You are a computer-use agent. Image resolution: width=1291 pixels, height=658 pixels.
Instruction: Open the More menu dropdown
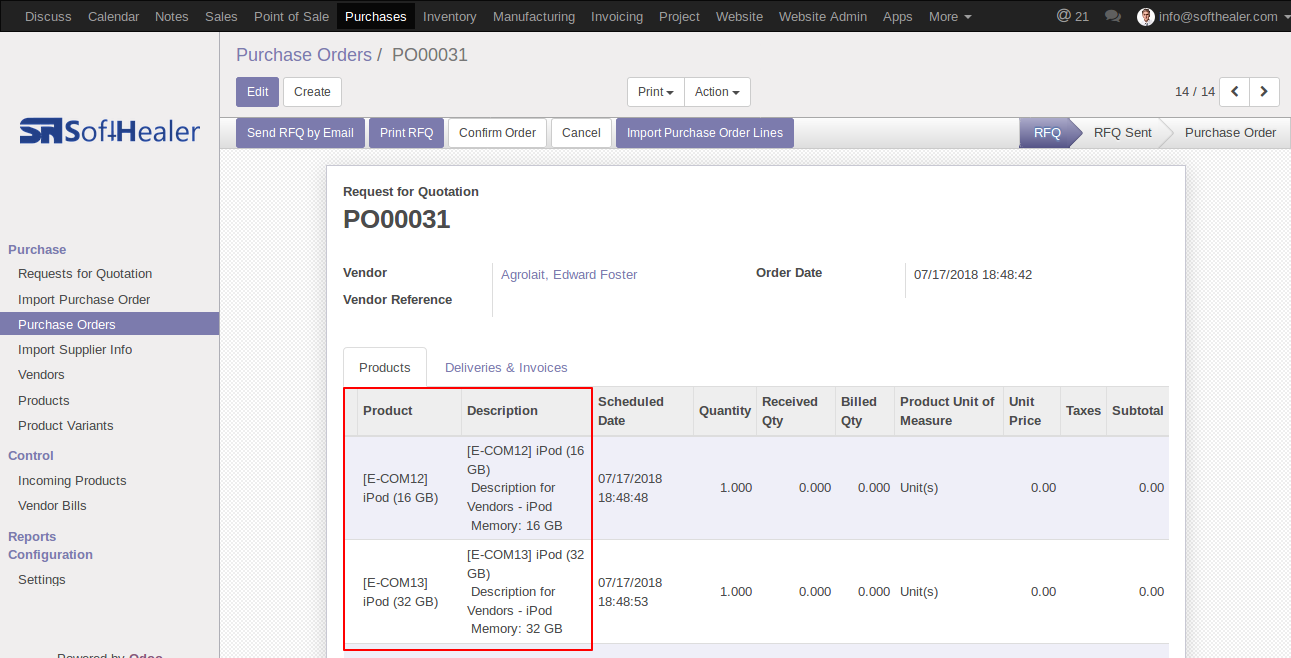coord(950,16)
